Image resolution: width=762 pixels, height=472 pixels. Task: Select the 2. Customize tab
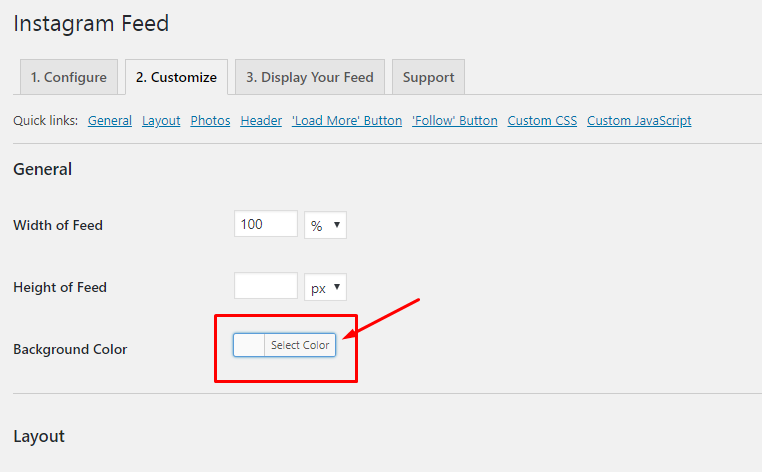click(x=176, y=77)
